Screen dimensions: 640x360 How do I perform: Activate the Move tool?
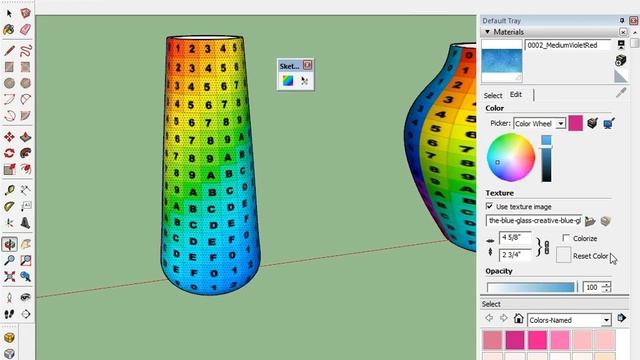[9, 137]
